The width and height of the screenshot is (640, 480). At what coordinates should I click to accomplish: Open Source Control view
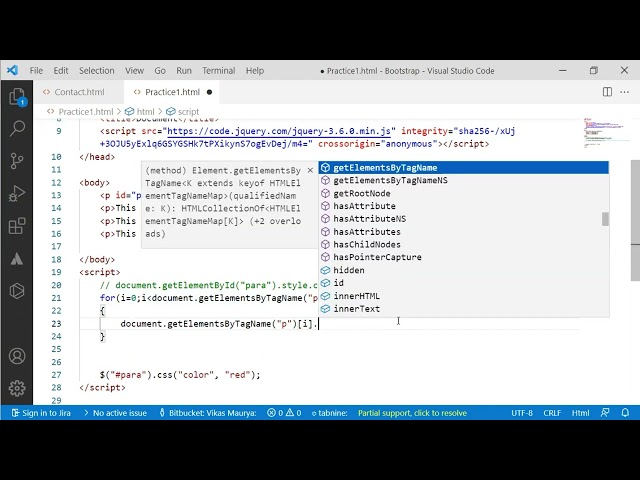click(17, 161)
